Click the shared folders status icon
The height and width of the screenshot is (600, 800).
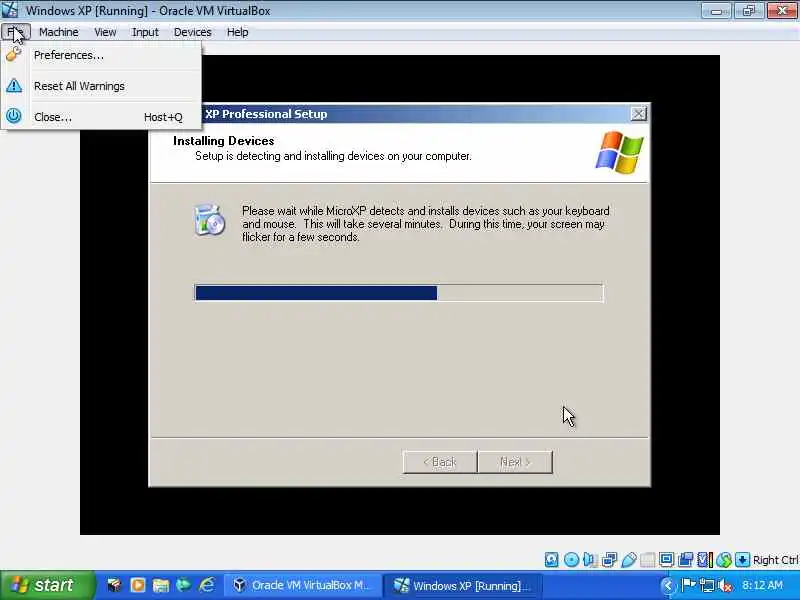click(x=647, y=560)
